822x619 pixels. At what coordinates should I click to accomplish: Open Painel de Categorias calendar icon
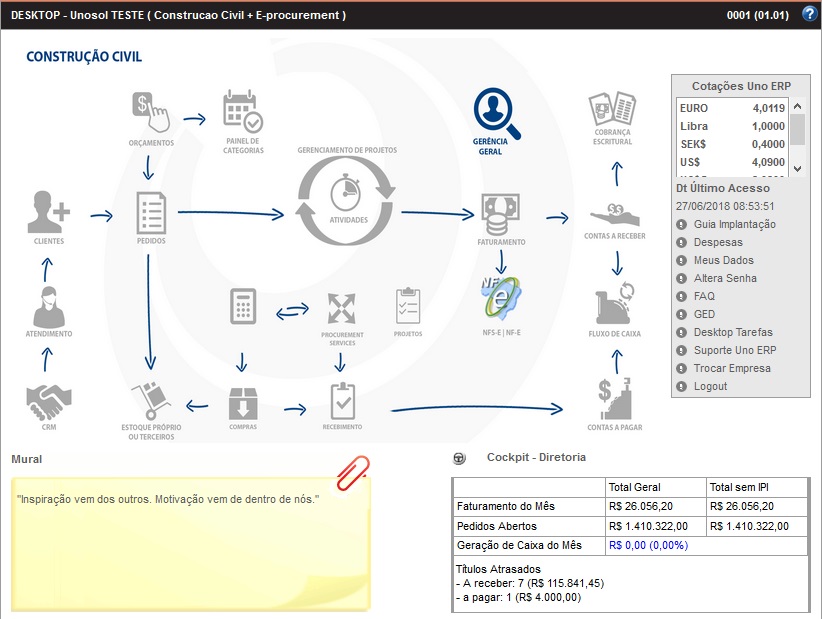tap(243, 113)
